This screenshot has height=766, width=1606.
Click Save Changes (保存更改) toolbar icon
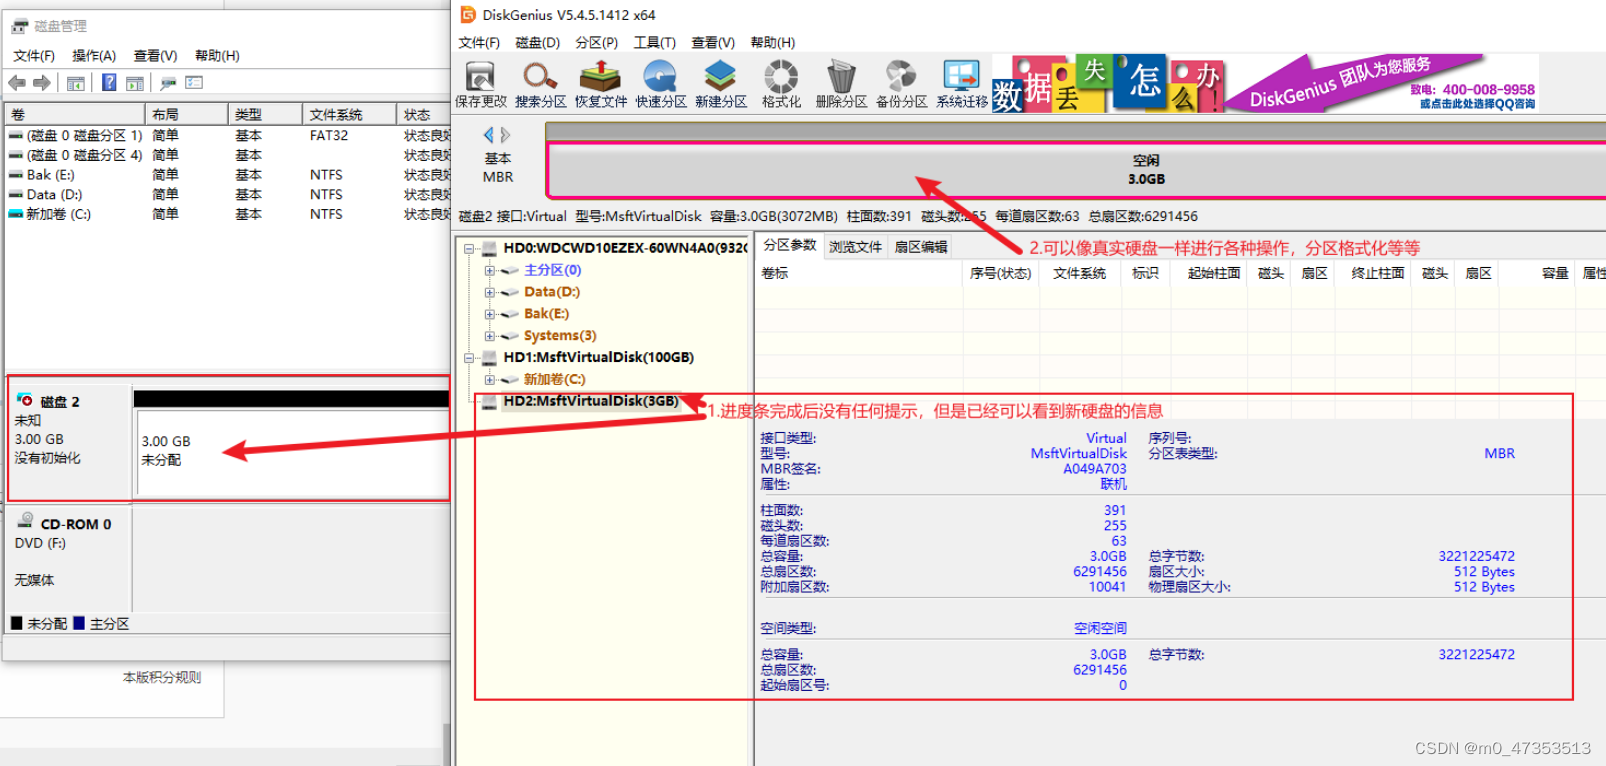point(481,84)
